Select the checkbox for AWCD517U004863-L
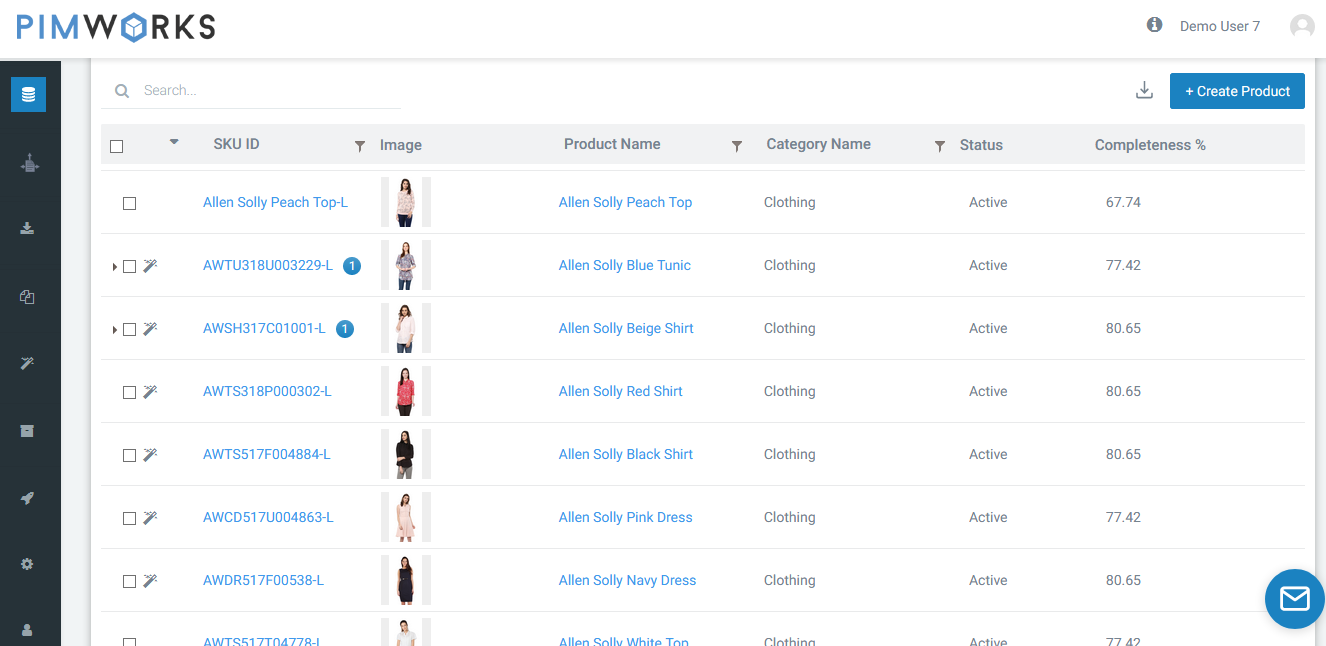The height and width of the screenshot is (646, 1326). point(129,518)
